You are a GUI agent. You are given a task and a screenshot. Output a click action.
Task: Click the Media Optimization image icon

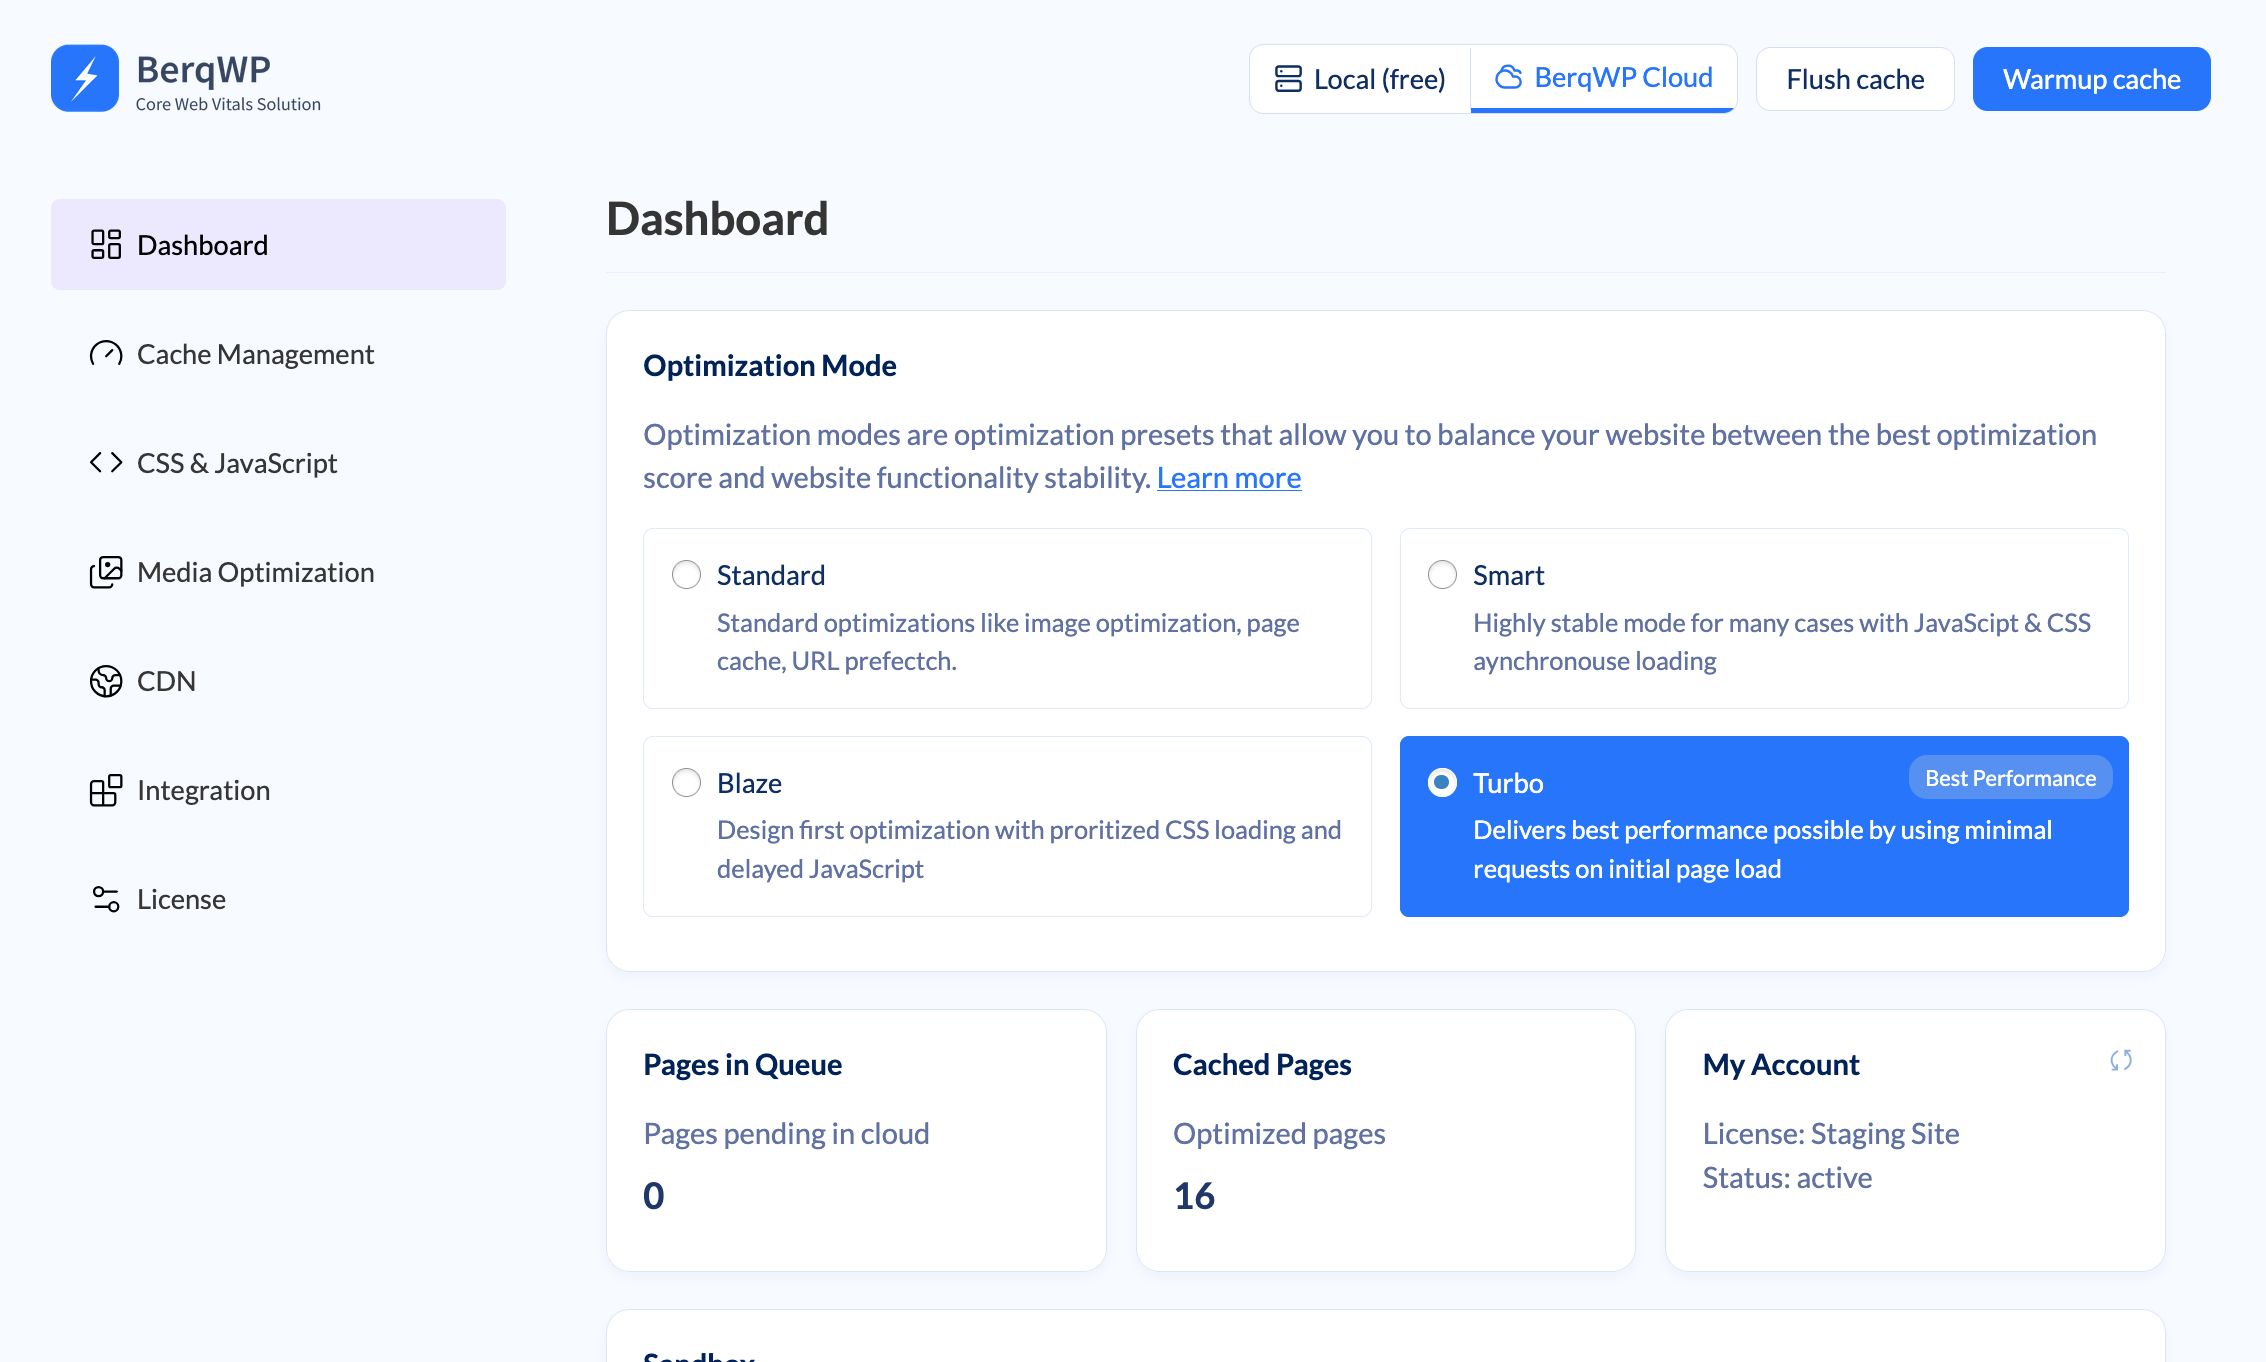click(106, 572)
